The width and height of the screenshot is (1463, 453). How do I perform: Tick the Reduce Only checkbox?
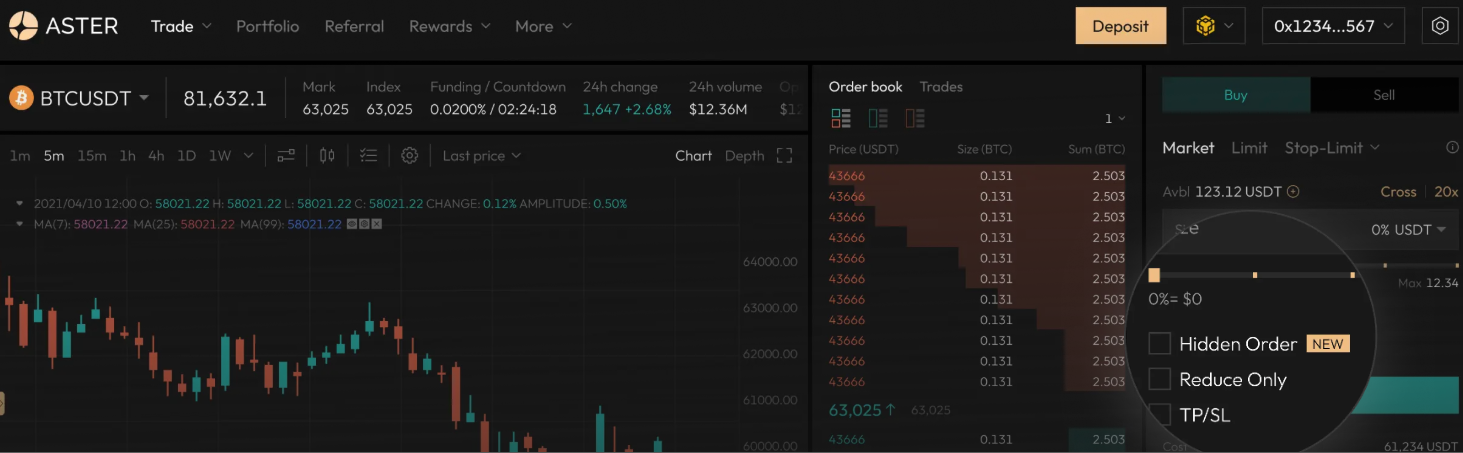(1159, 379)
